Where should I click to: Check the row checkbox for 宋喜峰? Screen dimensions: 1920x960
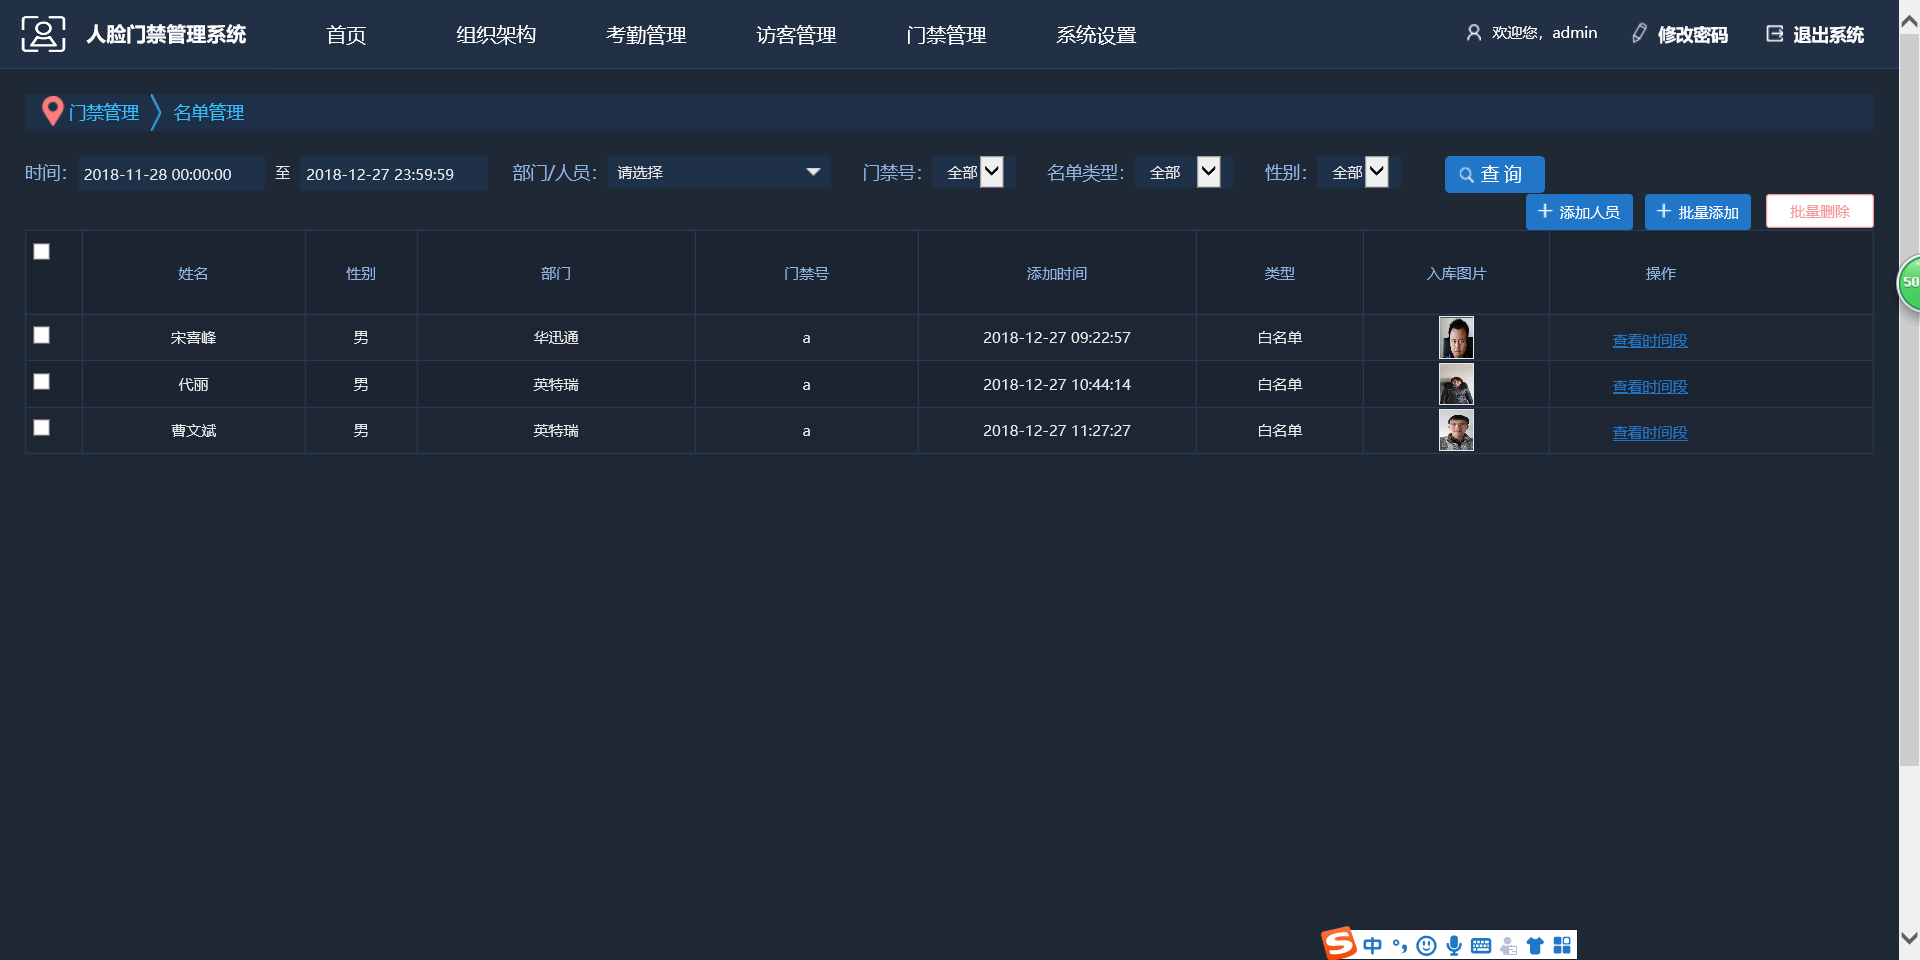[x=42, y=335]
